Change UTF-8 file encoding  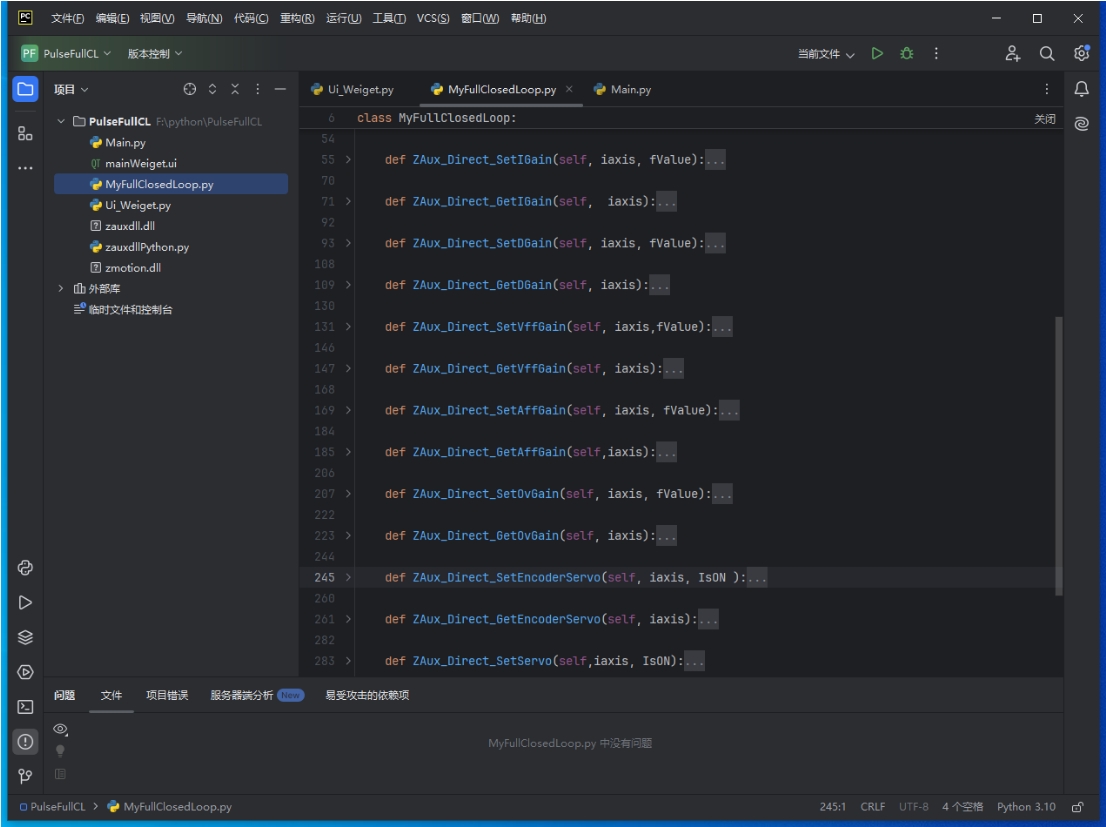[913, 807]
